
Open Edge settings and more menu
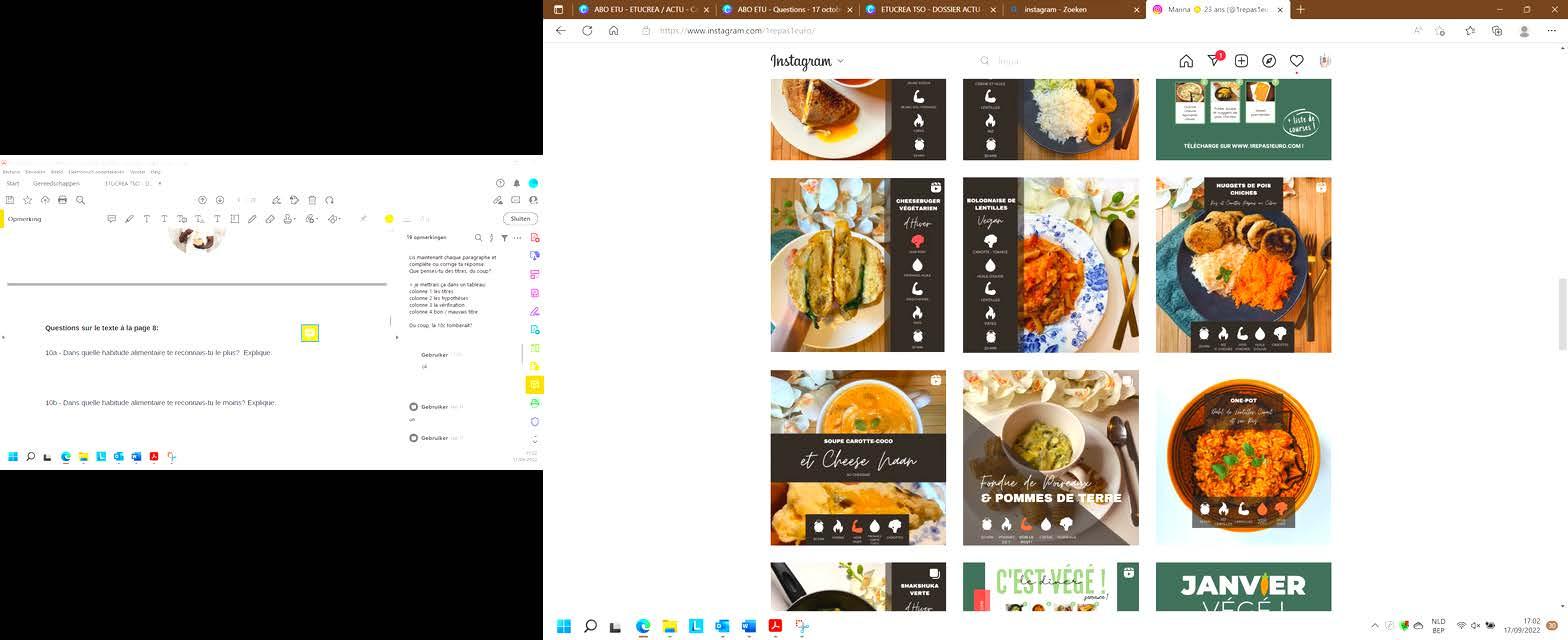[1551, 31]
